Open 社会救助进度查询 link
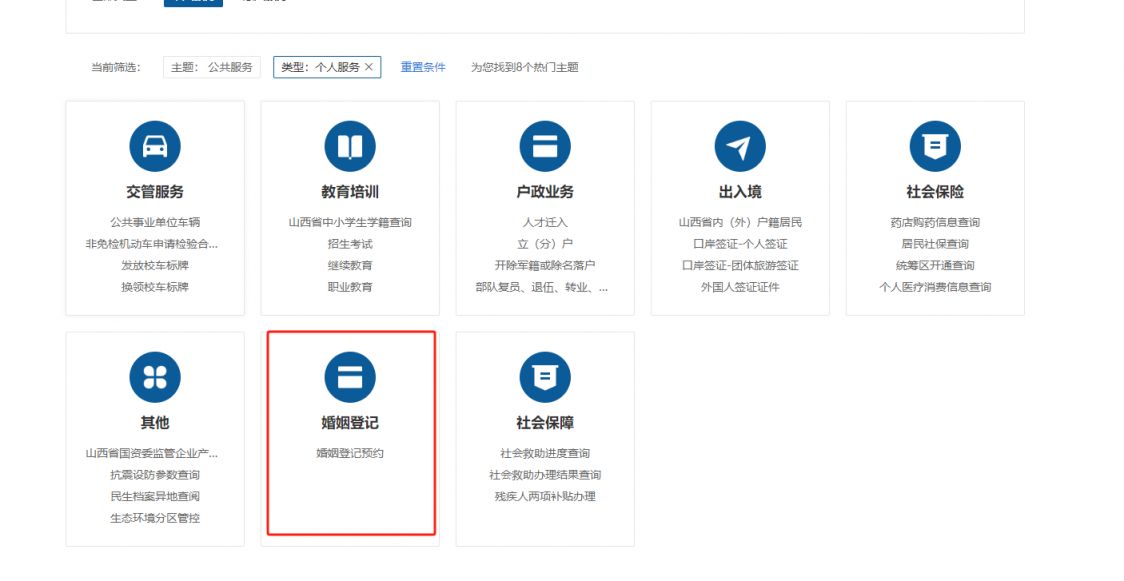The height and width of the screenshot is (581, 1124). coord(545,453)
